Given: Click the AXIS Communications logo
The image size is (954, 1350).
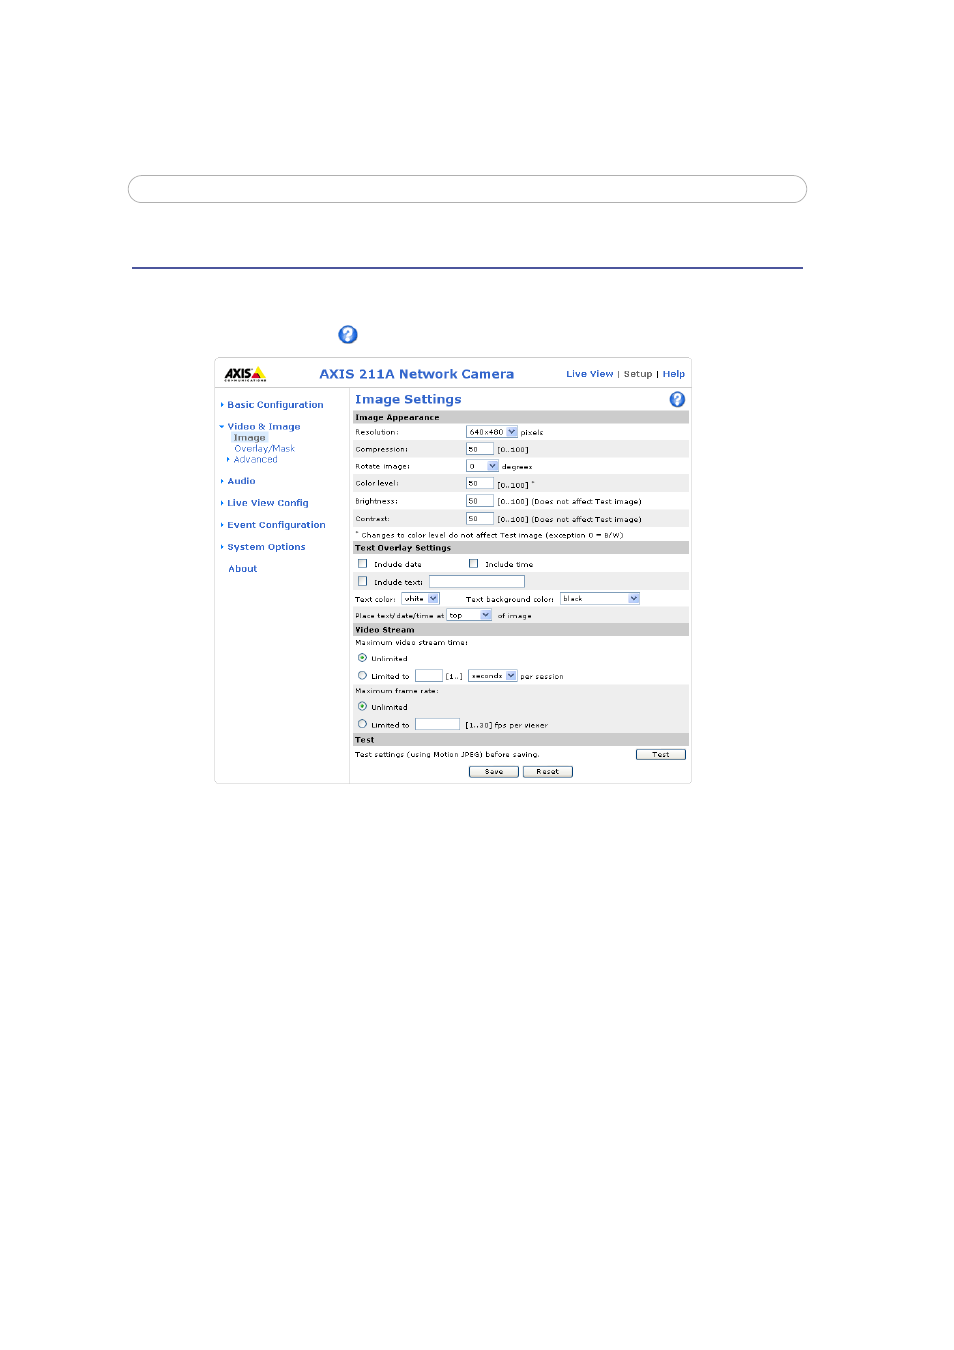Looking at the screenshot, I should 245,374.
